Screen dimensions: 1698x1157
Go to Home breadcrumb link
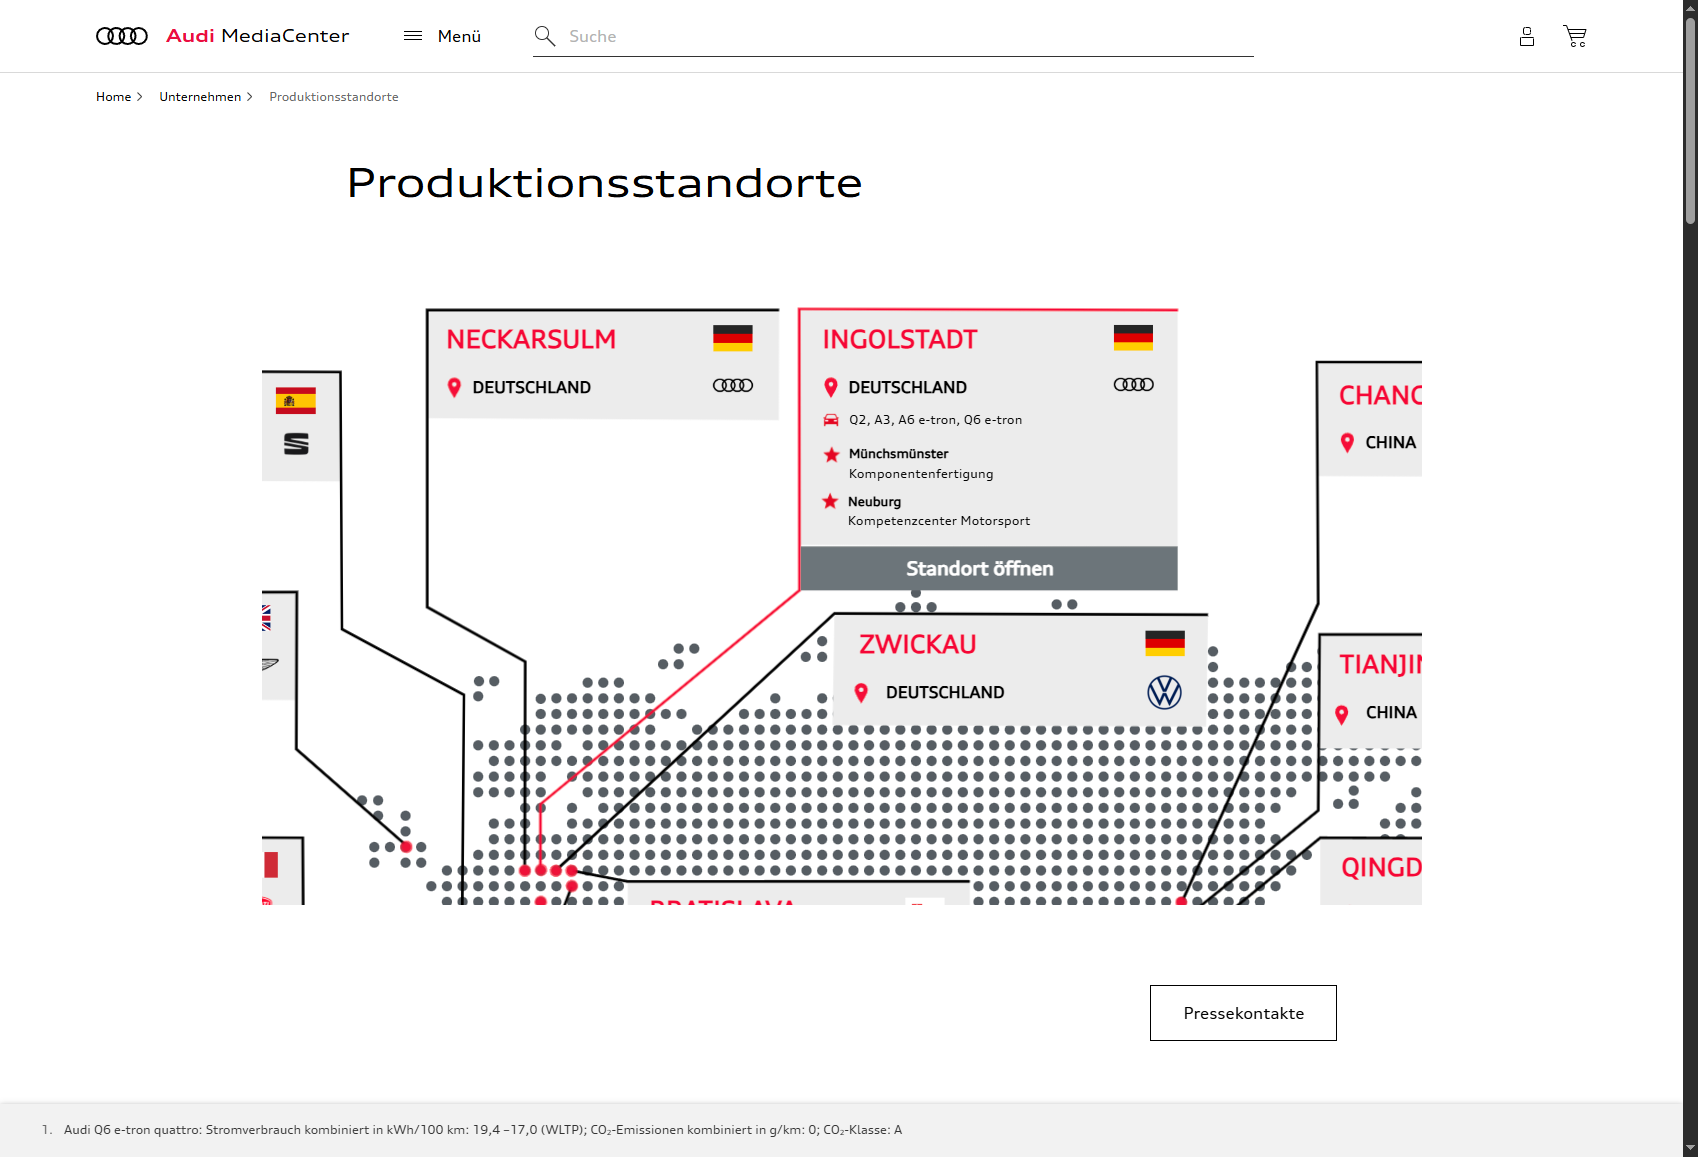coord(113,97)
